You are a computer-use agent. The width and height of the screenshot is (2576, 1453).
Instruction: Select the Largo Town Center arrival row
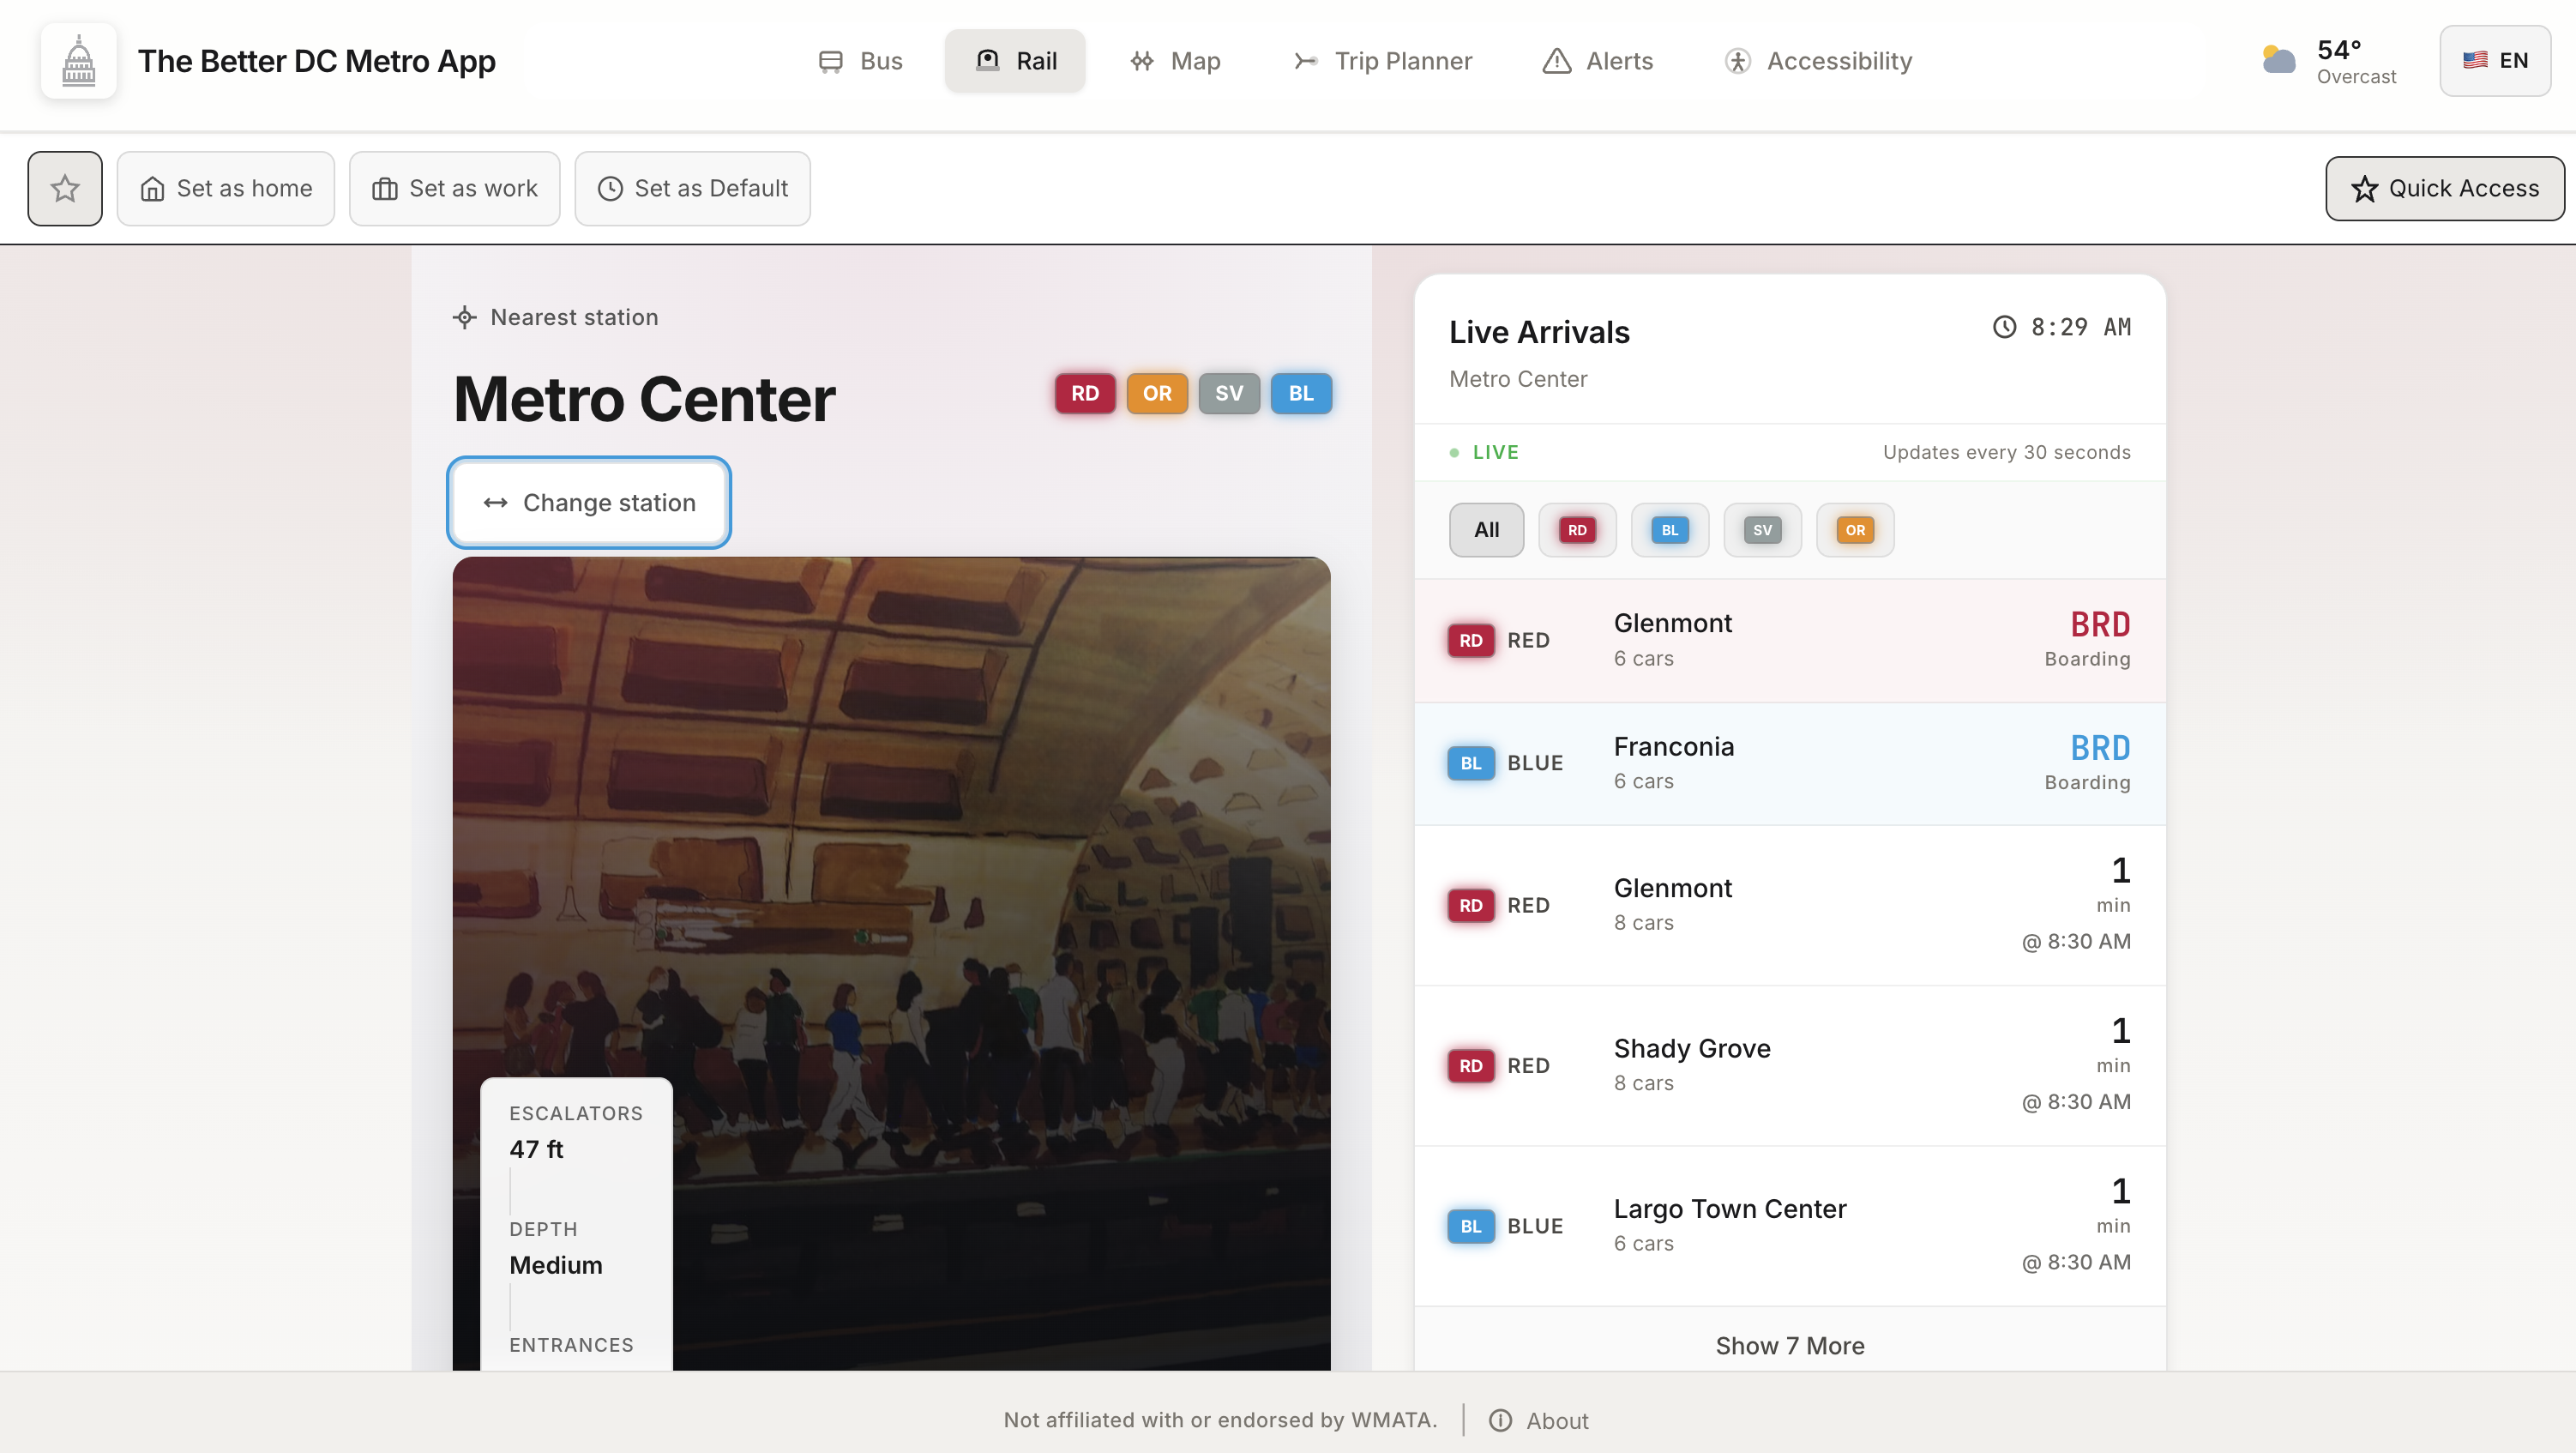1790,1226
